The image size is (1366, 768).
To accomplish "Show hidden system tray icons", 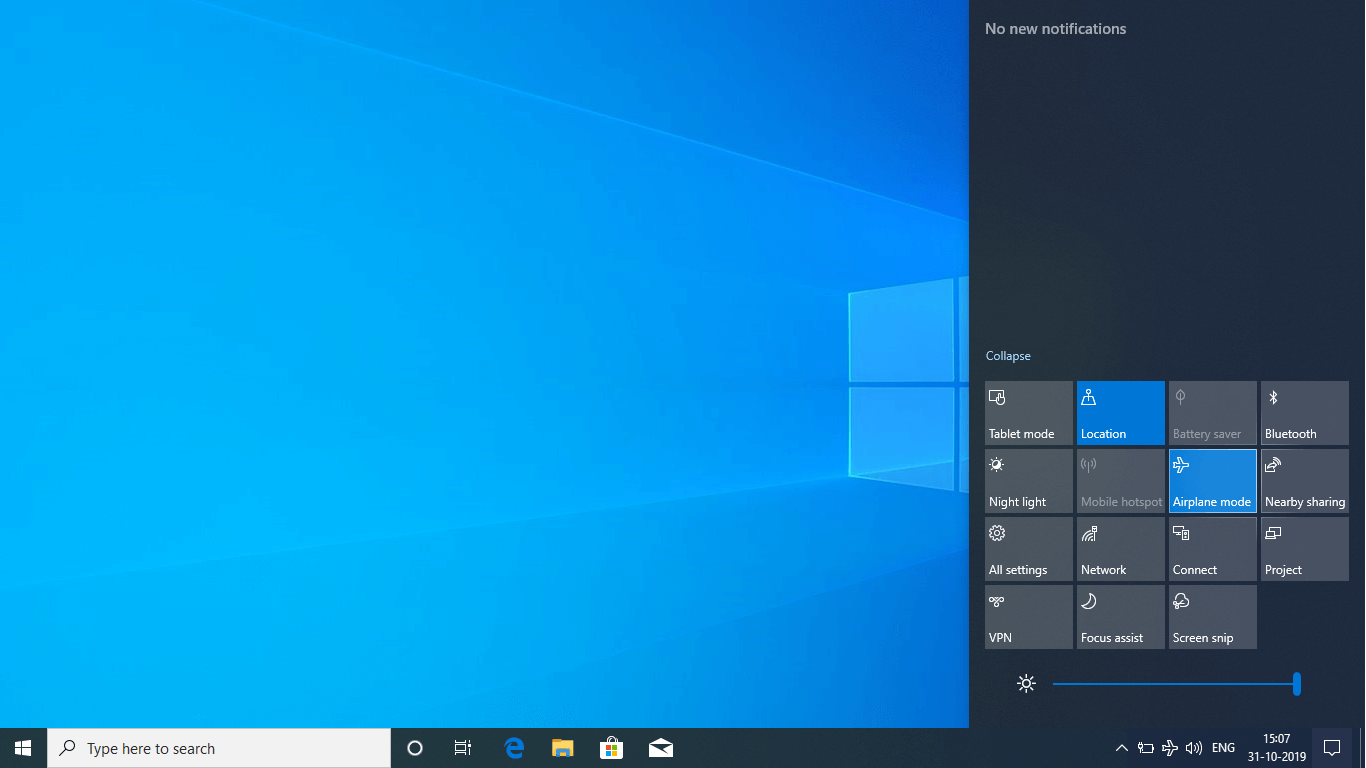I will point(1122,748).
